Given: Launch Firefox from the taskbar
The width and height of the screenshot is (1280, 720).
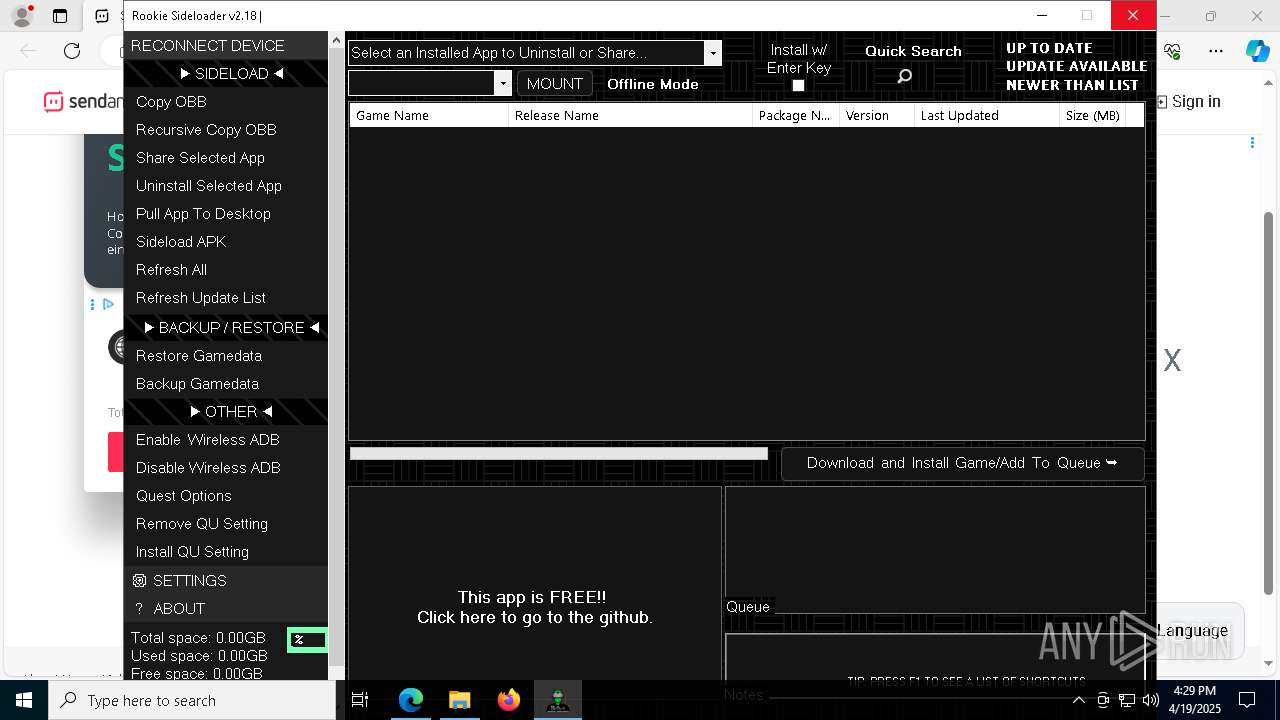Looking at the screenshot, I should tap(509, 700).
